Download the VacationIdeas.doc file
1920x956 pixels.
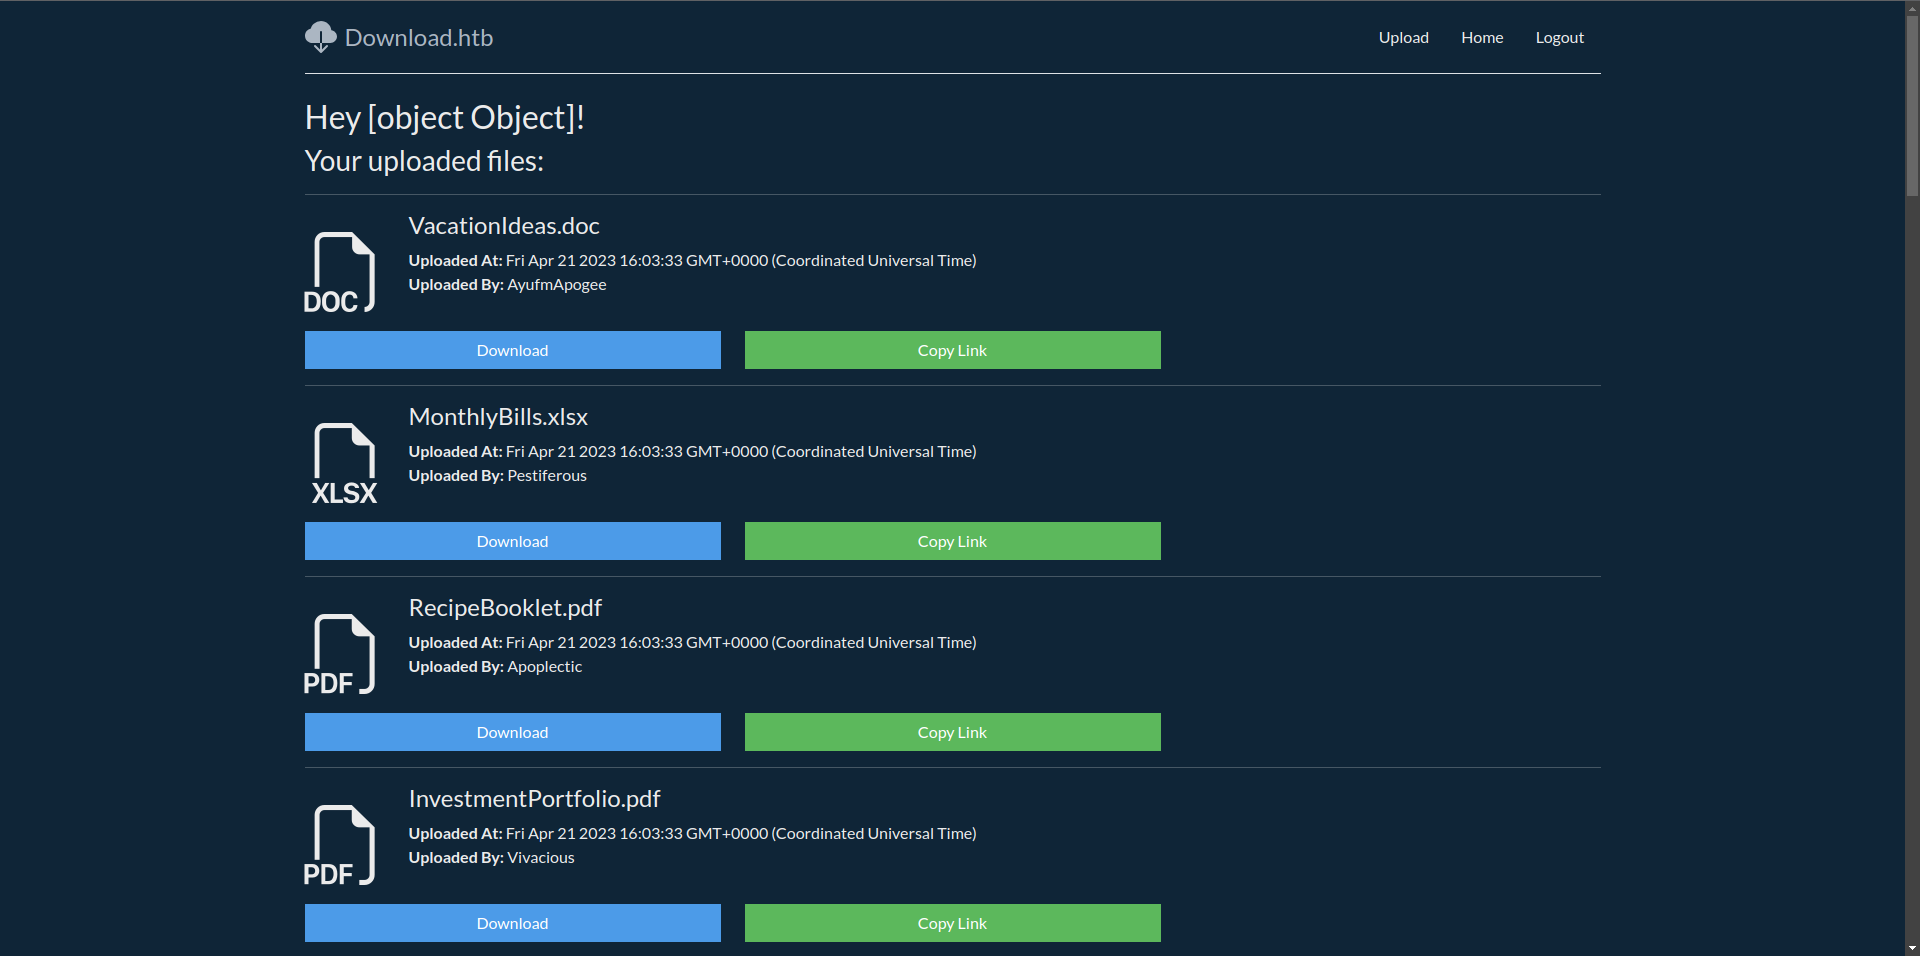(512, 350)
